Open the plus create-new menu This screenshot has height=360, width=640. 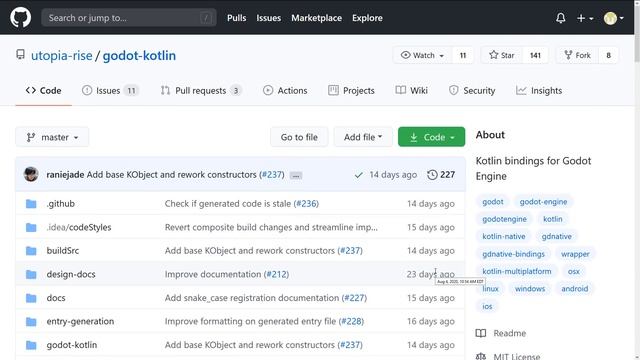point(584,18)
